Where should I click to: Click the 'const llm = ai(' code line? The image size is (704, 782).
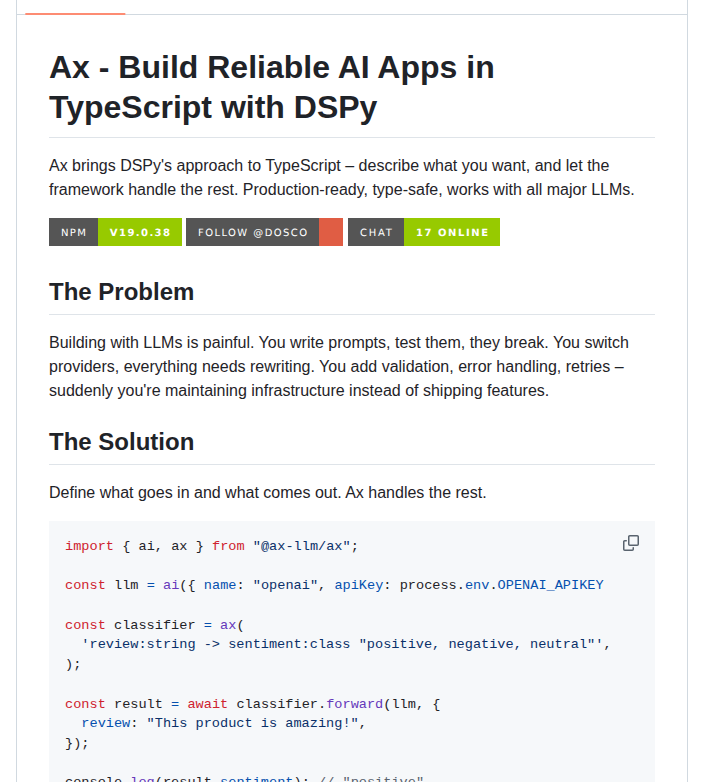point(334,585)
